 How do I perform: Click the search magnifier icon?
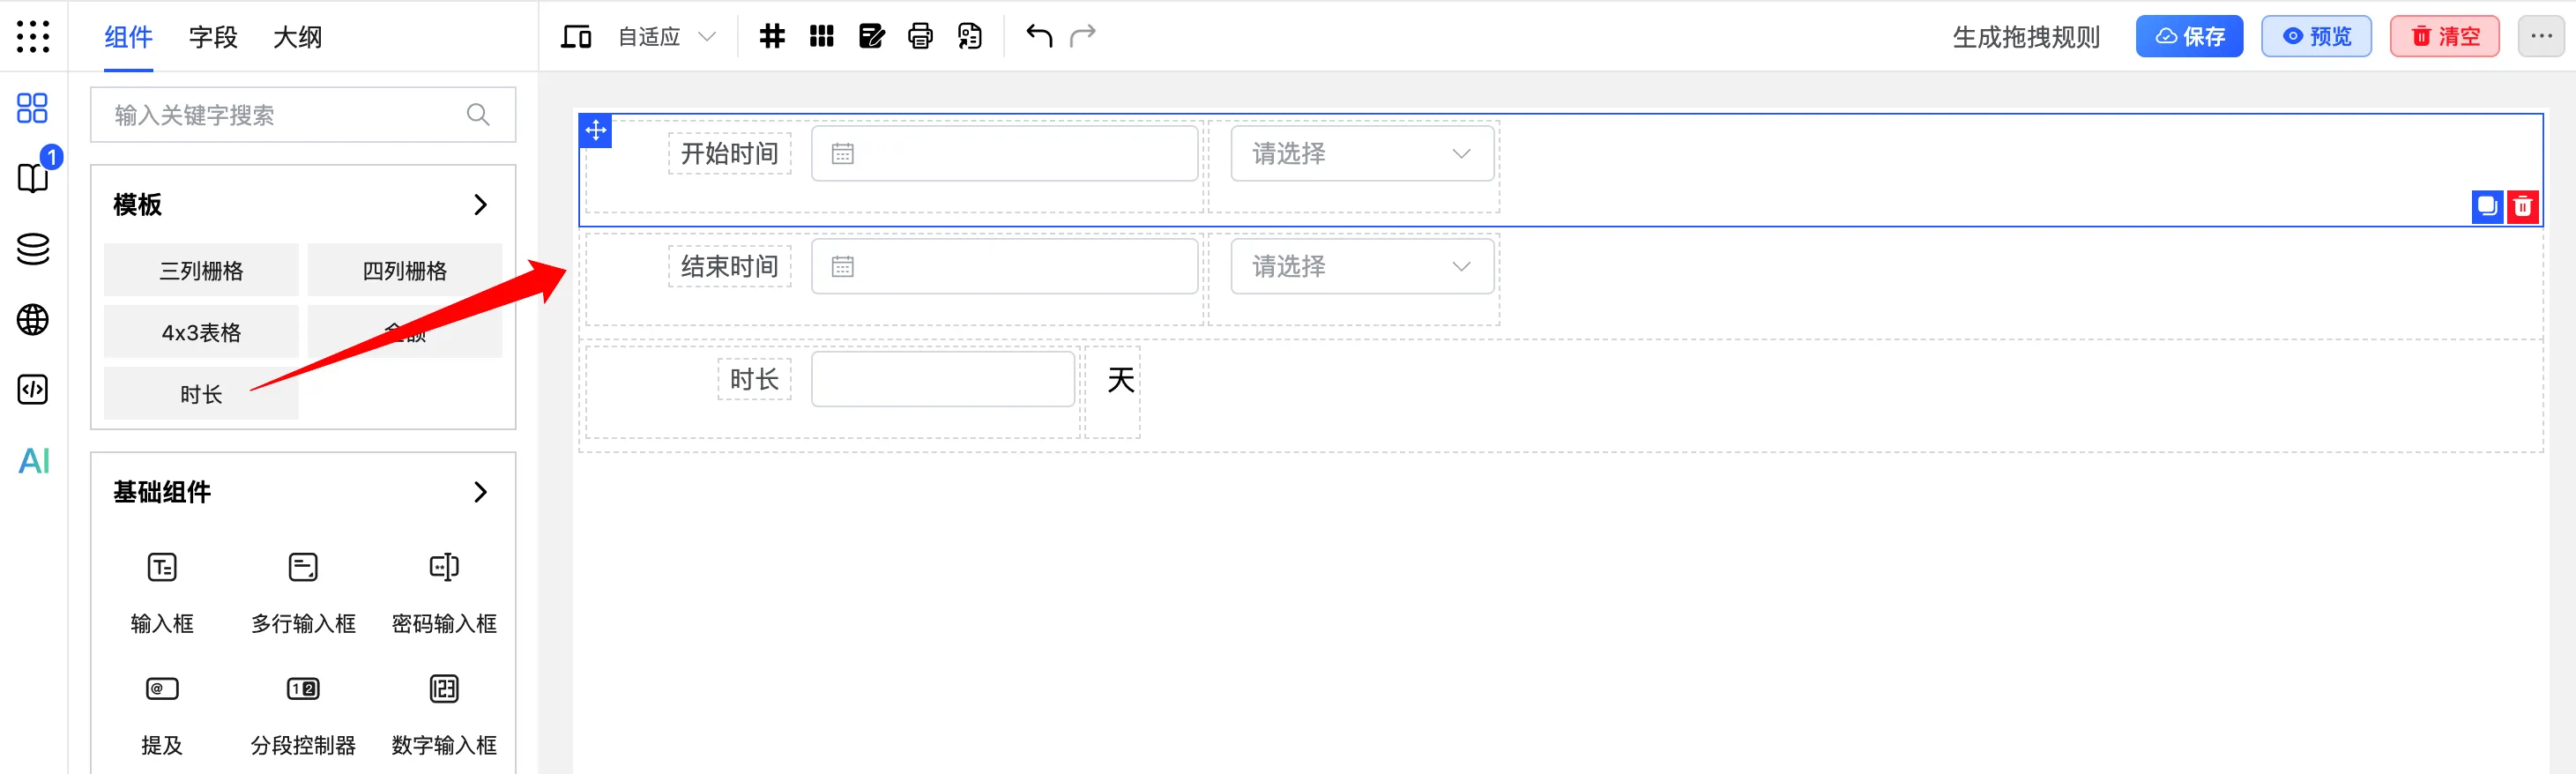tap(478, 115)
